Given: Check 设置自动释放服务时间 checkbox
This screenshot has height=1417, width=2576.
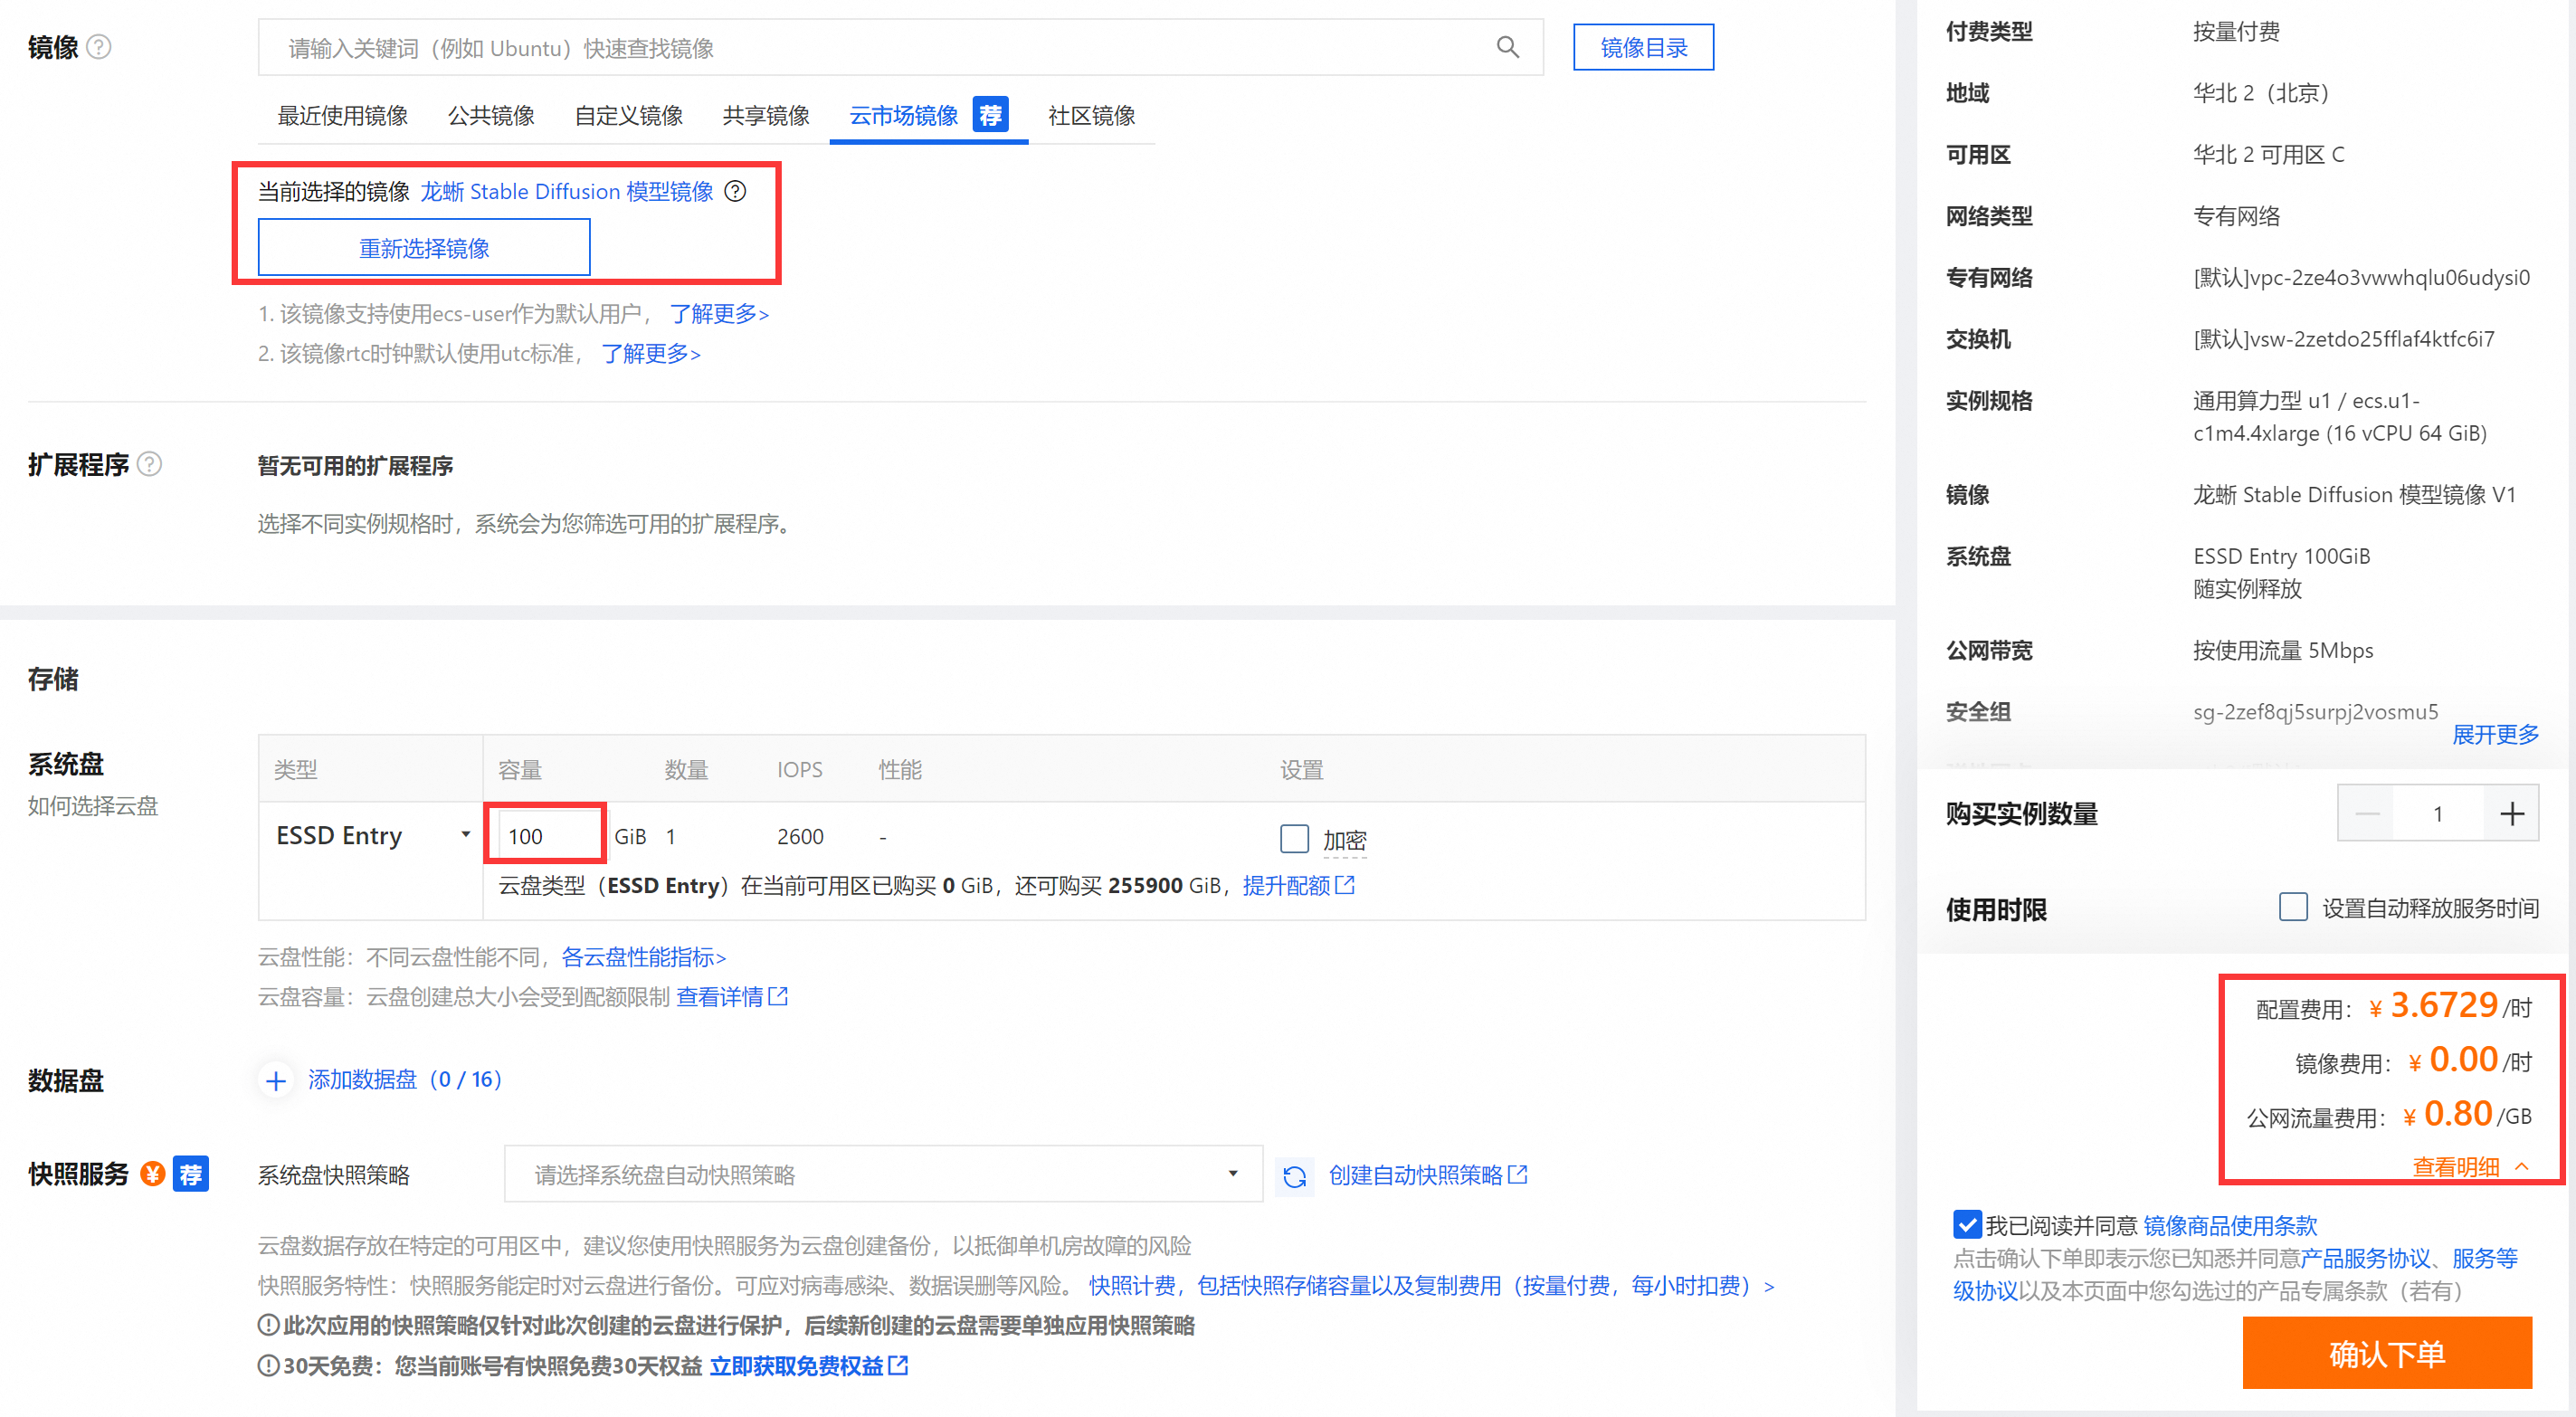Looking at the screenshot, I should [x=2292, y=908].
